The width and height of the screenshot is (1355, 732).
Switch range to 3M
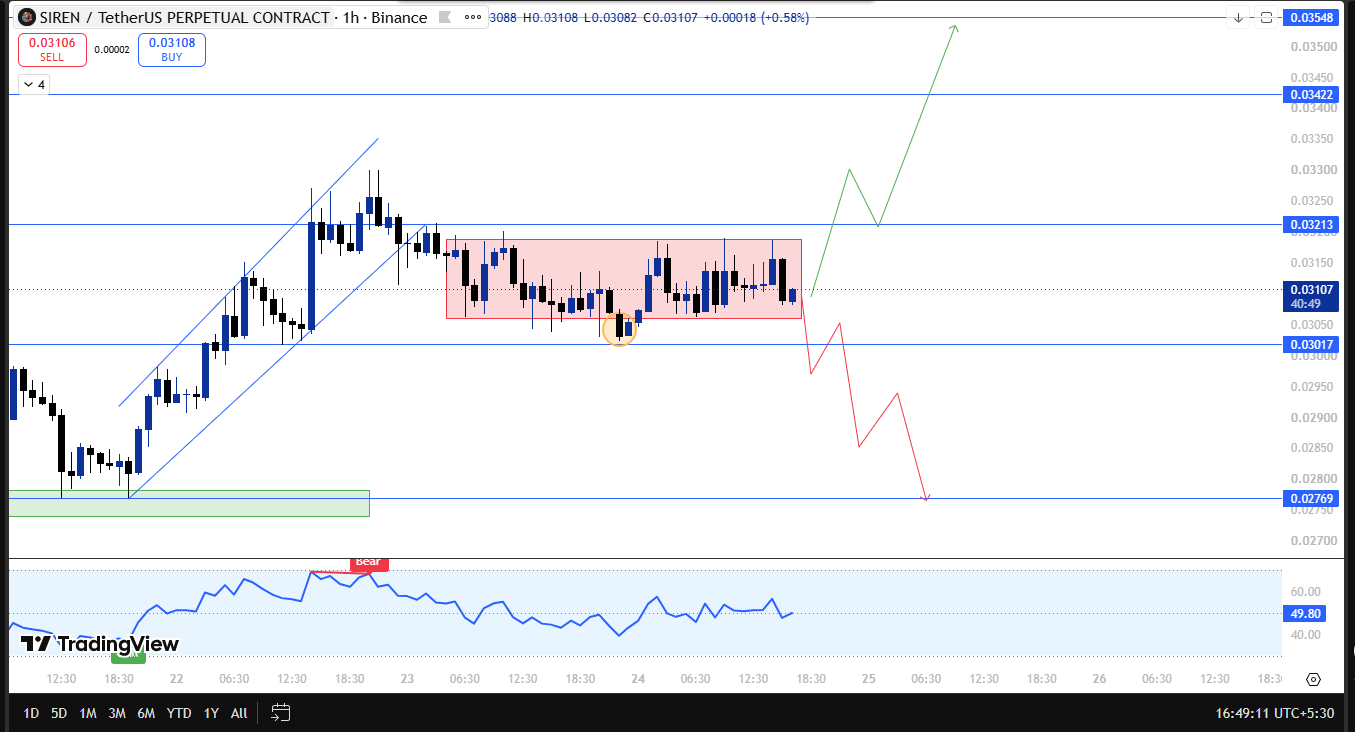[x=117, y=713]
